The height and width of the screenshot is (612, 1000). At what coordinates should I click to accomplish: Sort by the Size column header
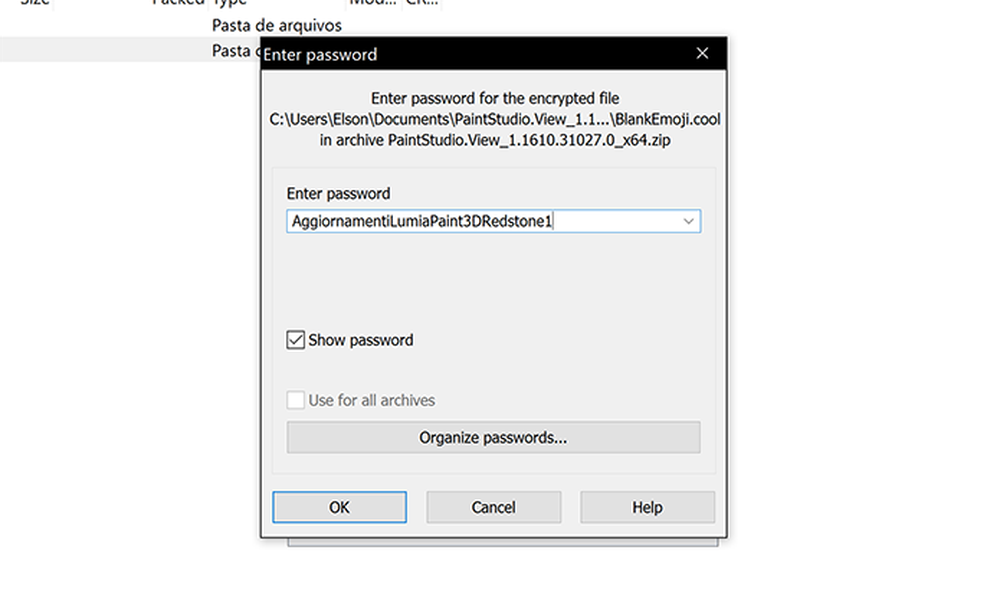tap(35, 3)
